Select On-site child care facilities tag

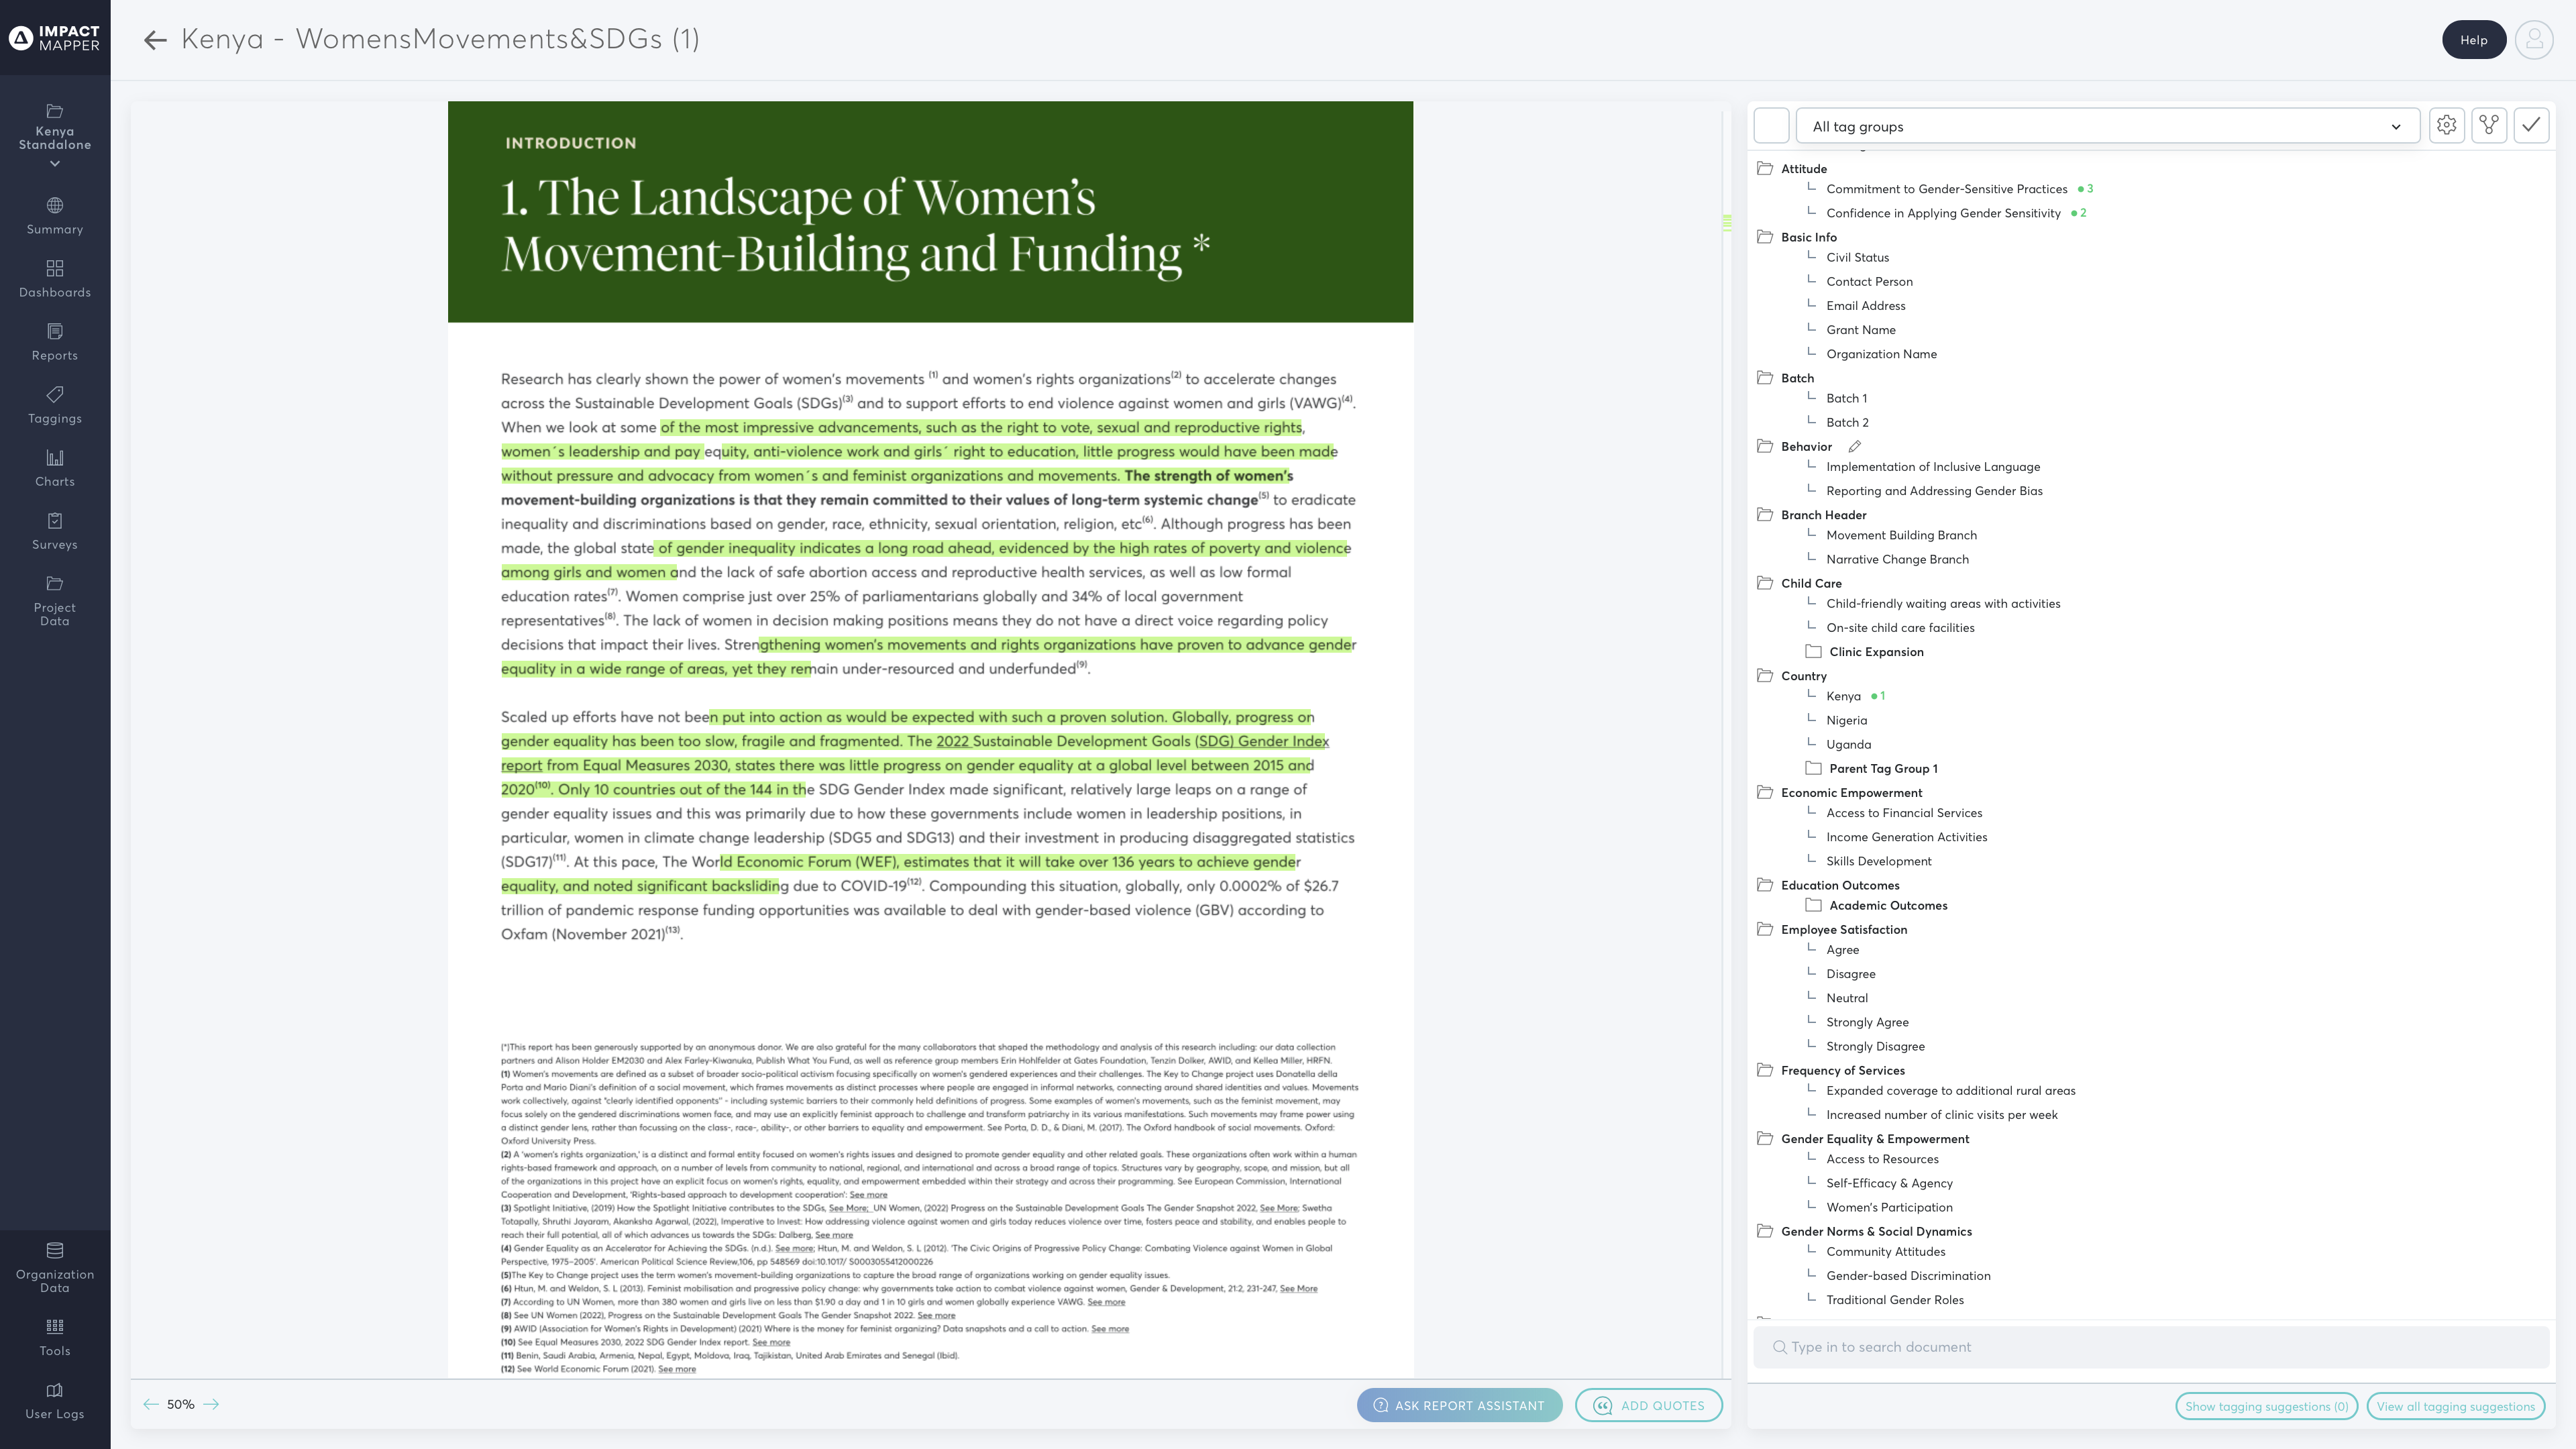point(1900,628)
